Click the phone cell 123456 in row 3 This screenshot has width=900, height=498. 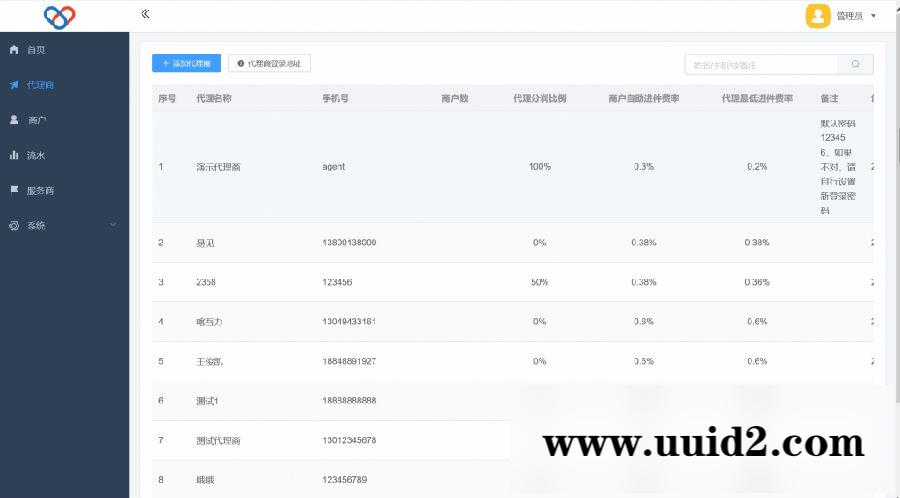(337, 282)
